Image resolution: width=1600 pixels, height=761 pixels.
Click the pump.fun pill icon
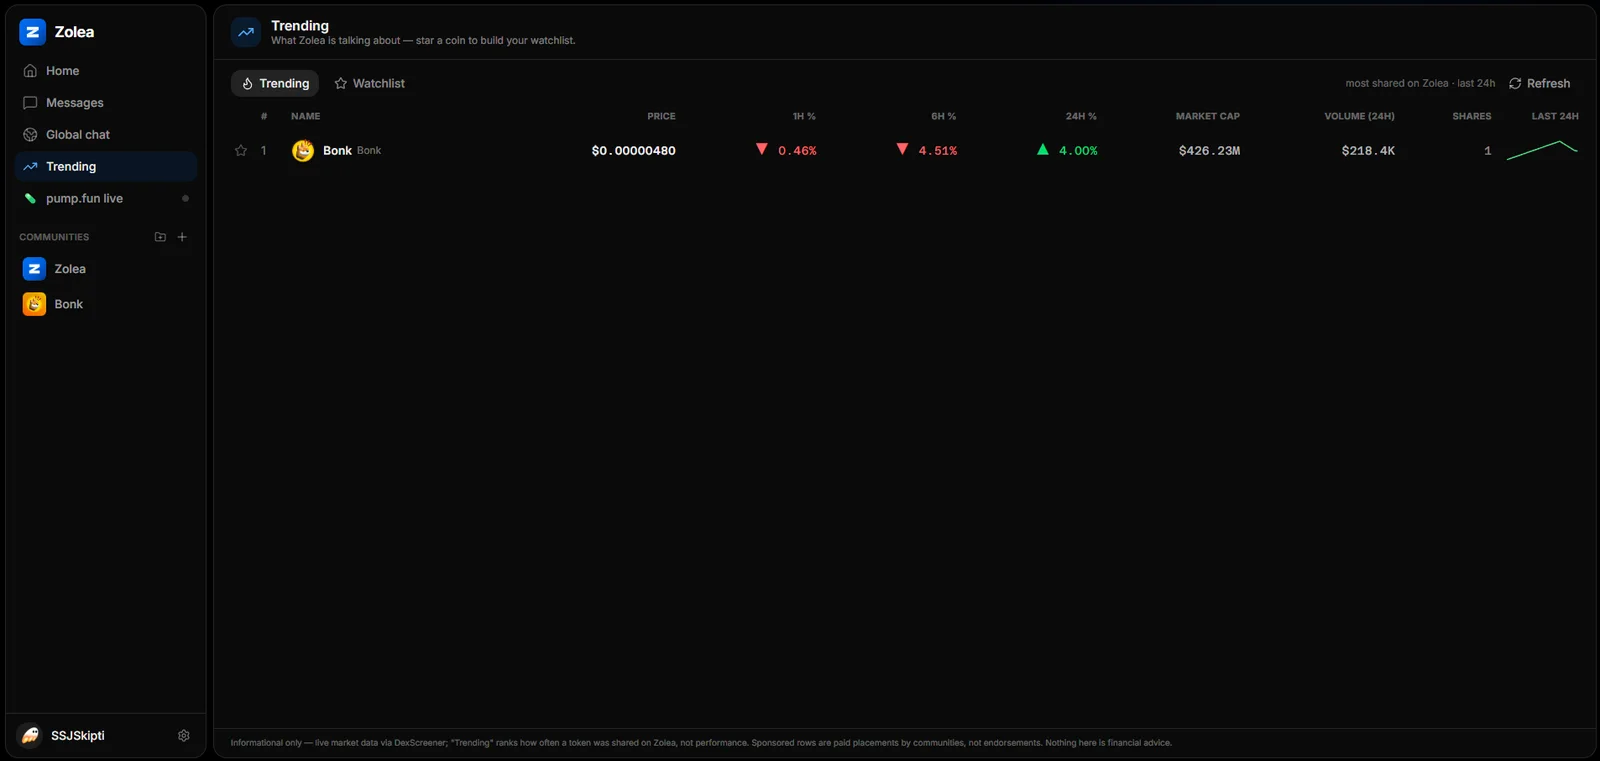(x=30, y=199)
